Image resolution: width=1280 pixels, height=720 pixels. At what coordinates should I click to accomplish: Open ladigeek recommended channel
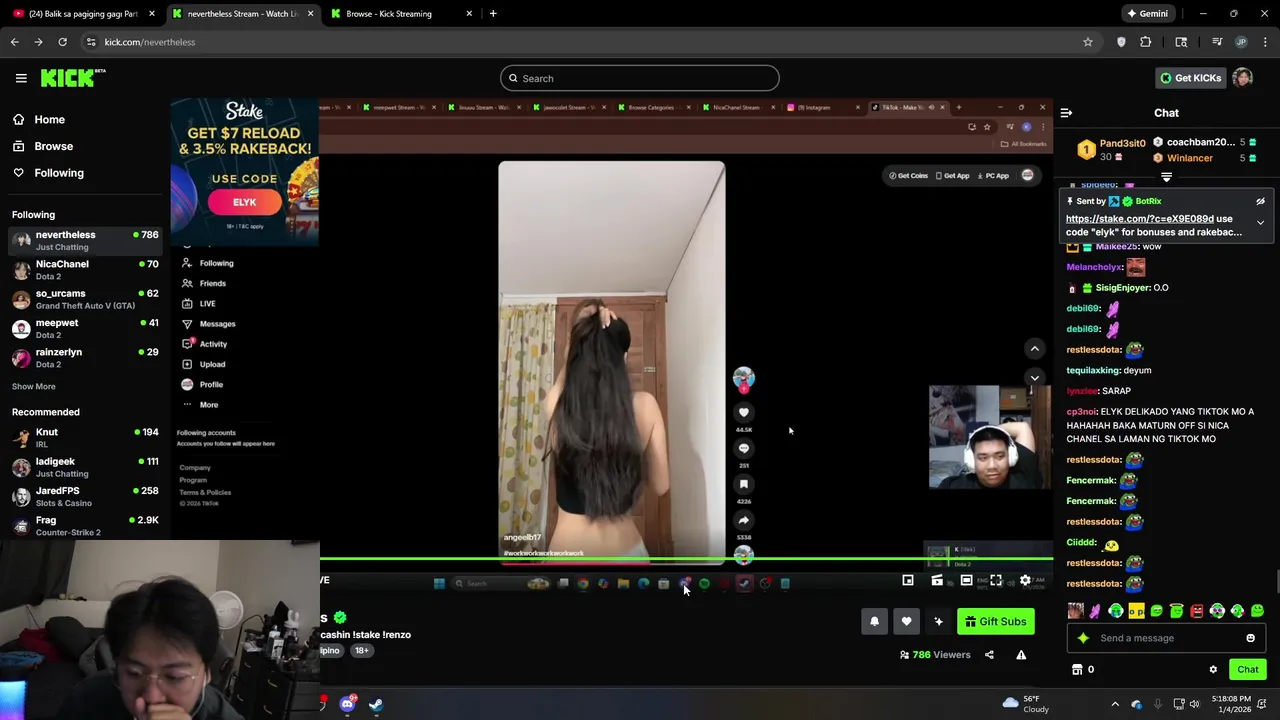click(x=85, y=467)
